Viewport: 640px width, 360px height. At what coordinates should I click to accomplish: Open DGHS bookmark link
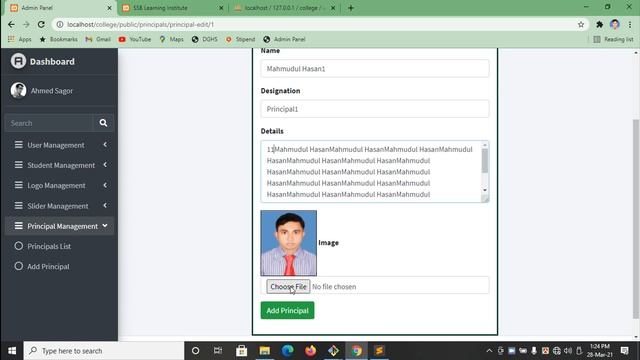[x=204, y=39]
